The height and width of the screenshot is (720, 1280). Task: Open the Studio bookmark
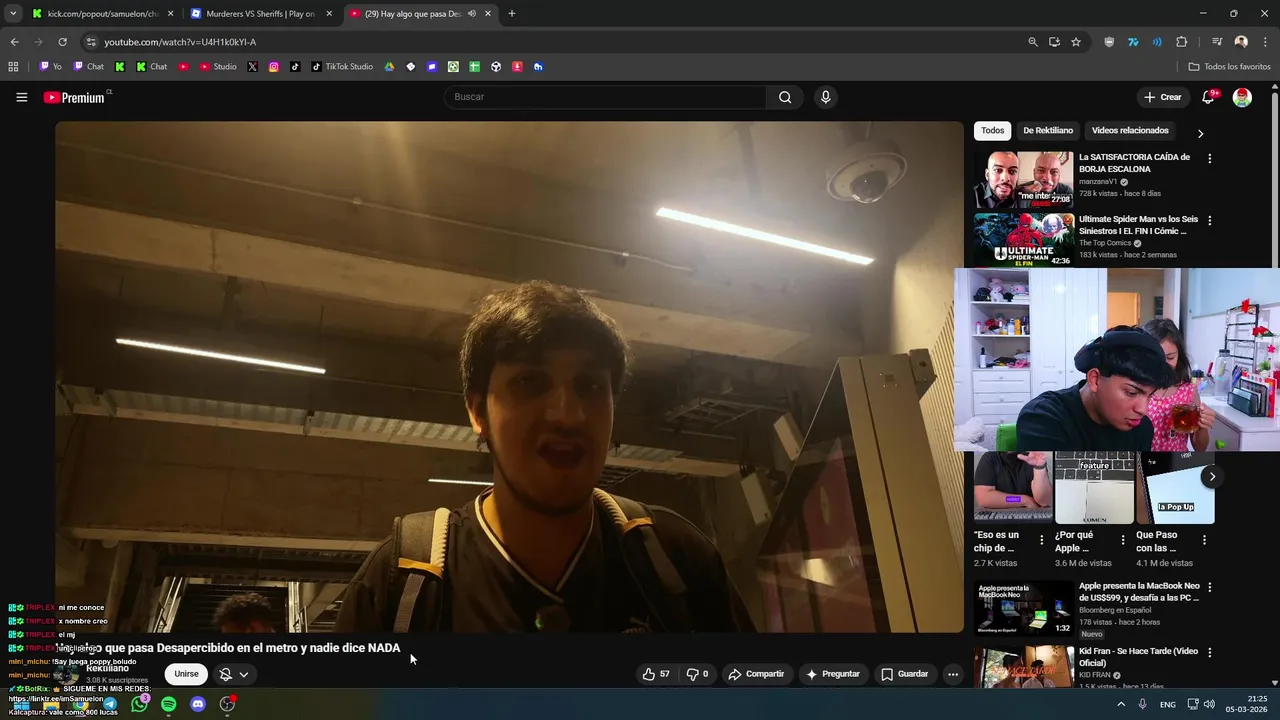pyautogui.click(x=218, y=67)
